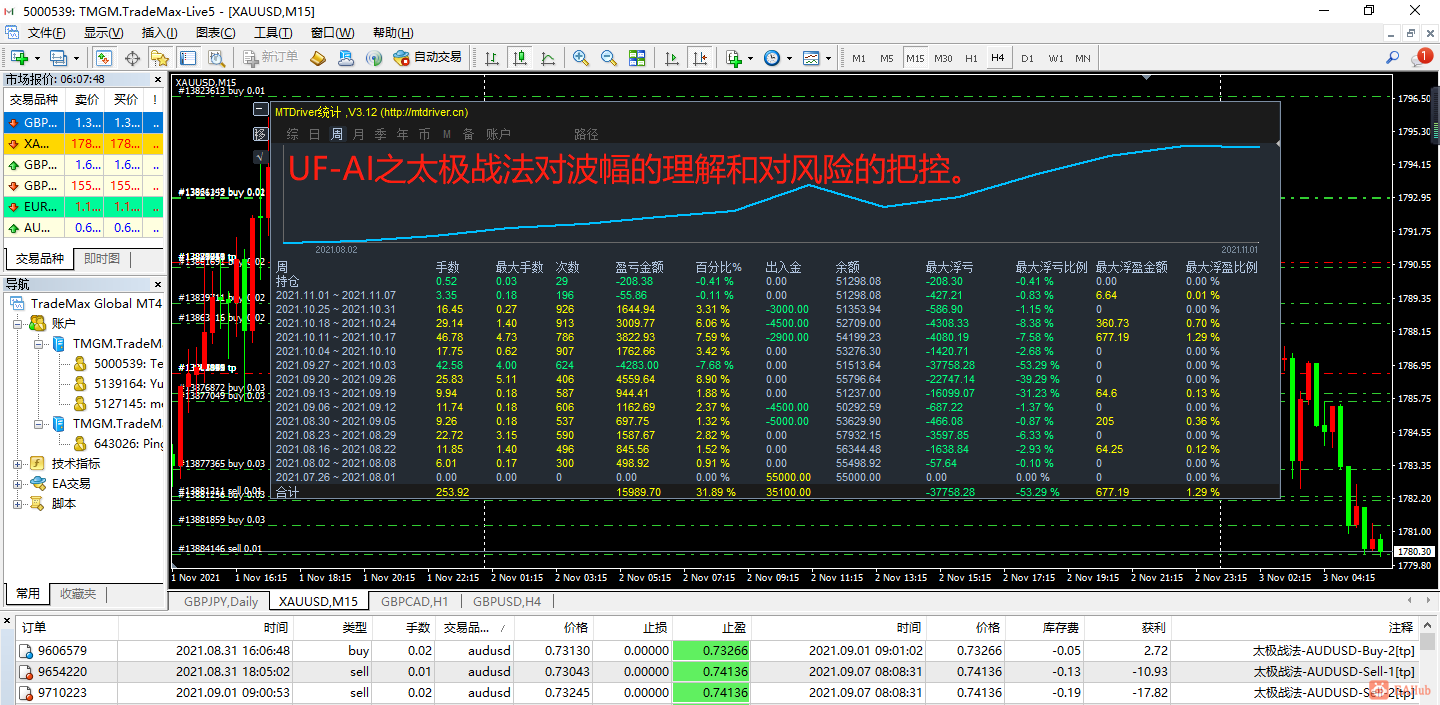Open the indicators list icon
This screenshot has height=705, width=1440.
click(734, 58)
